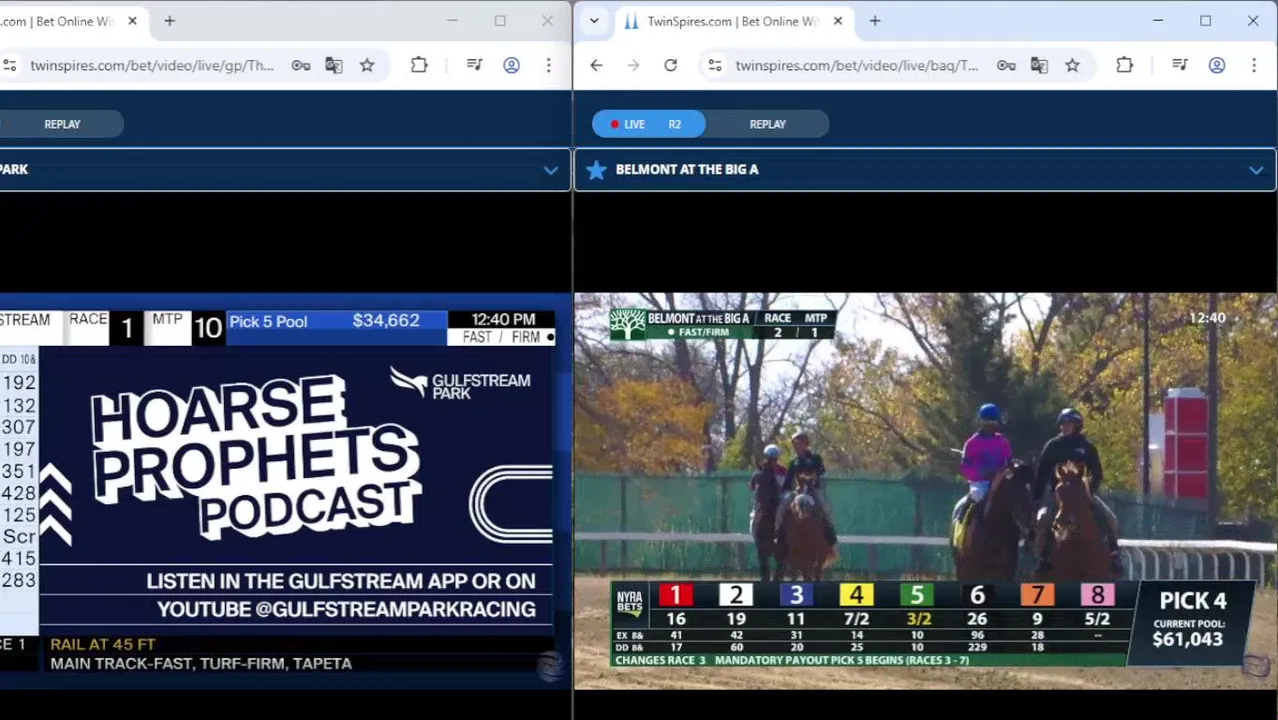Click the right window's address URL

pyautogui.click(x=857, y=65)
